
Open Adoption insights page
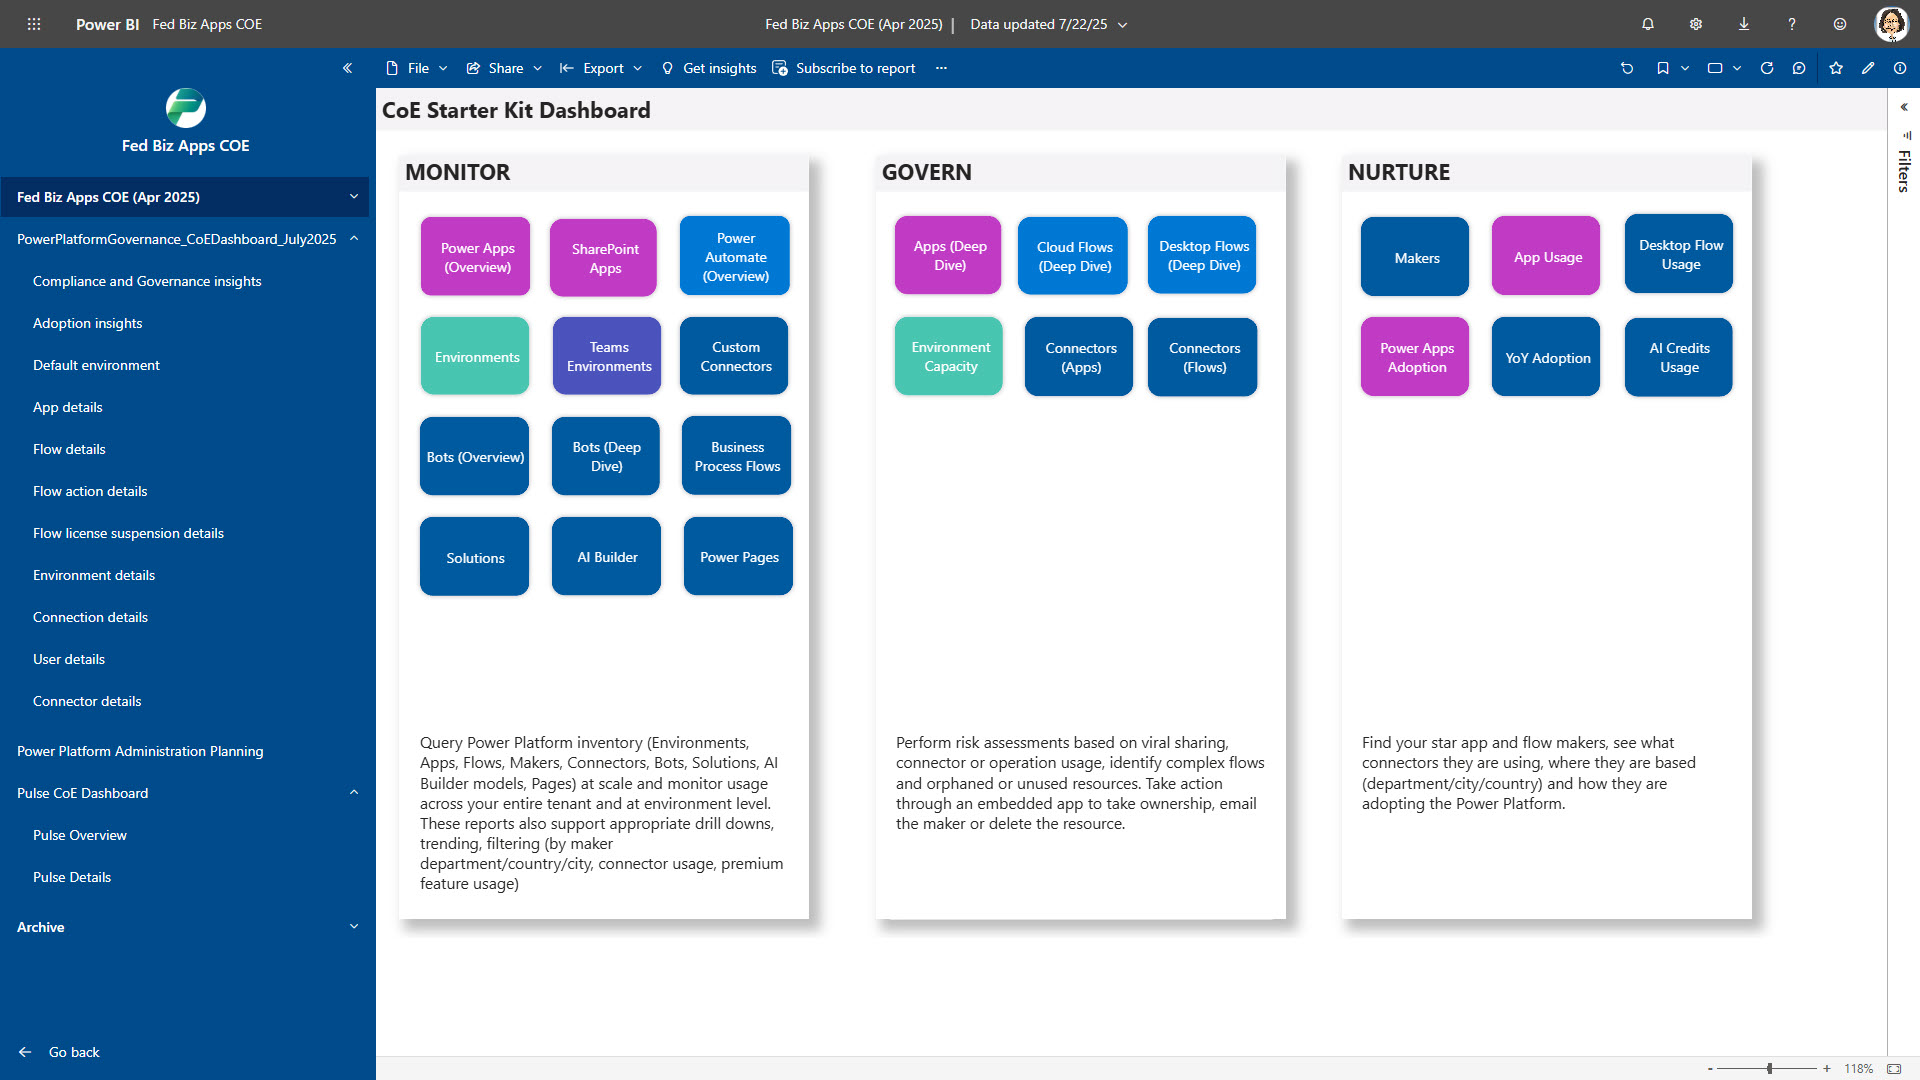click(87, 323)
